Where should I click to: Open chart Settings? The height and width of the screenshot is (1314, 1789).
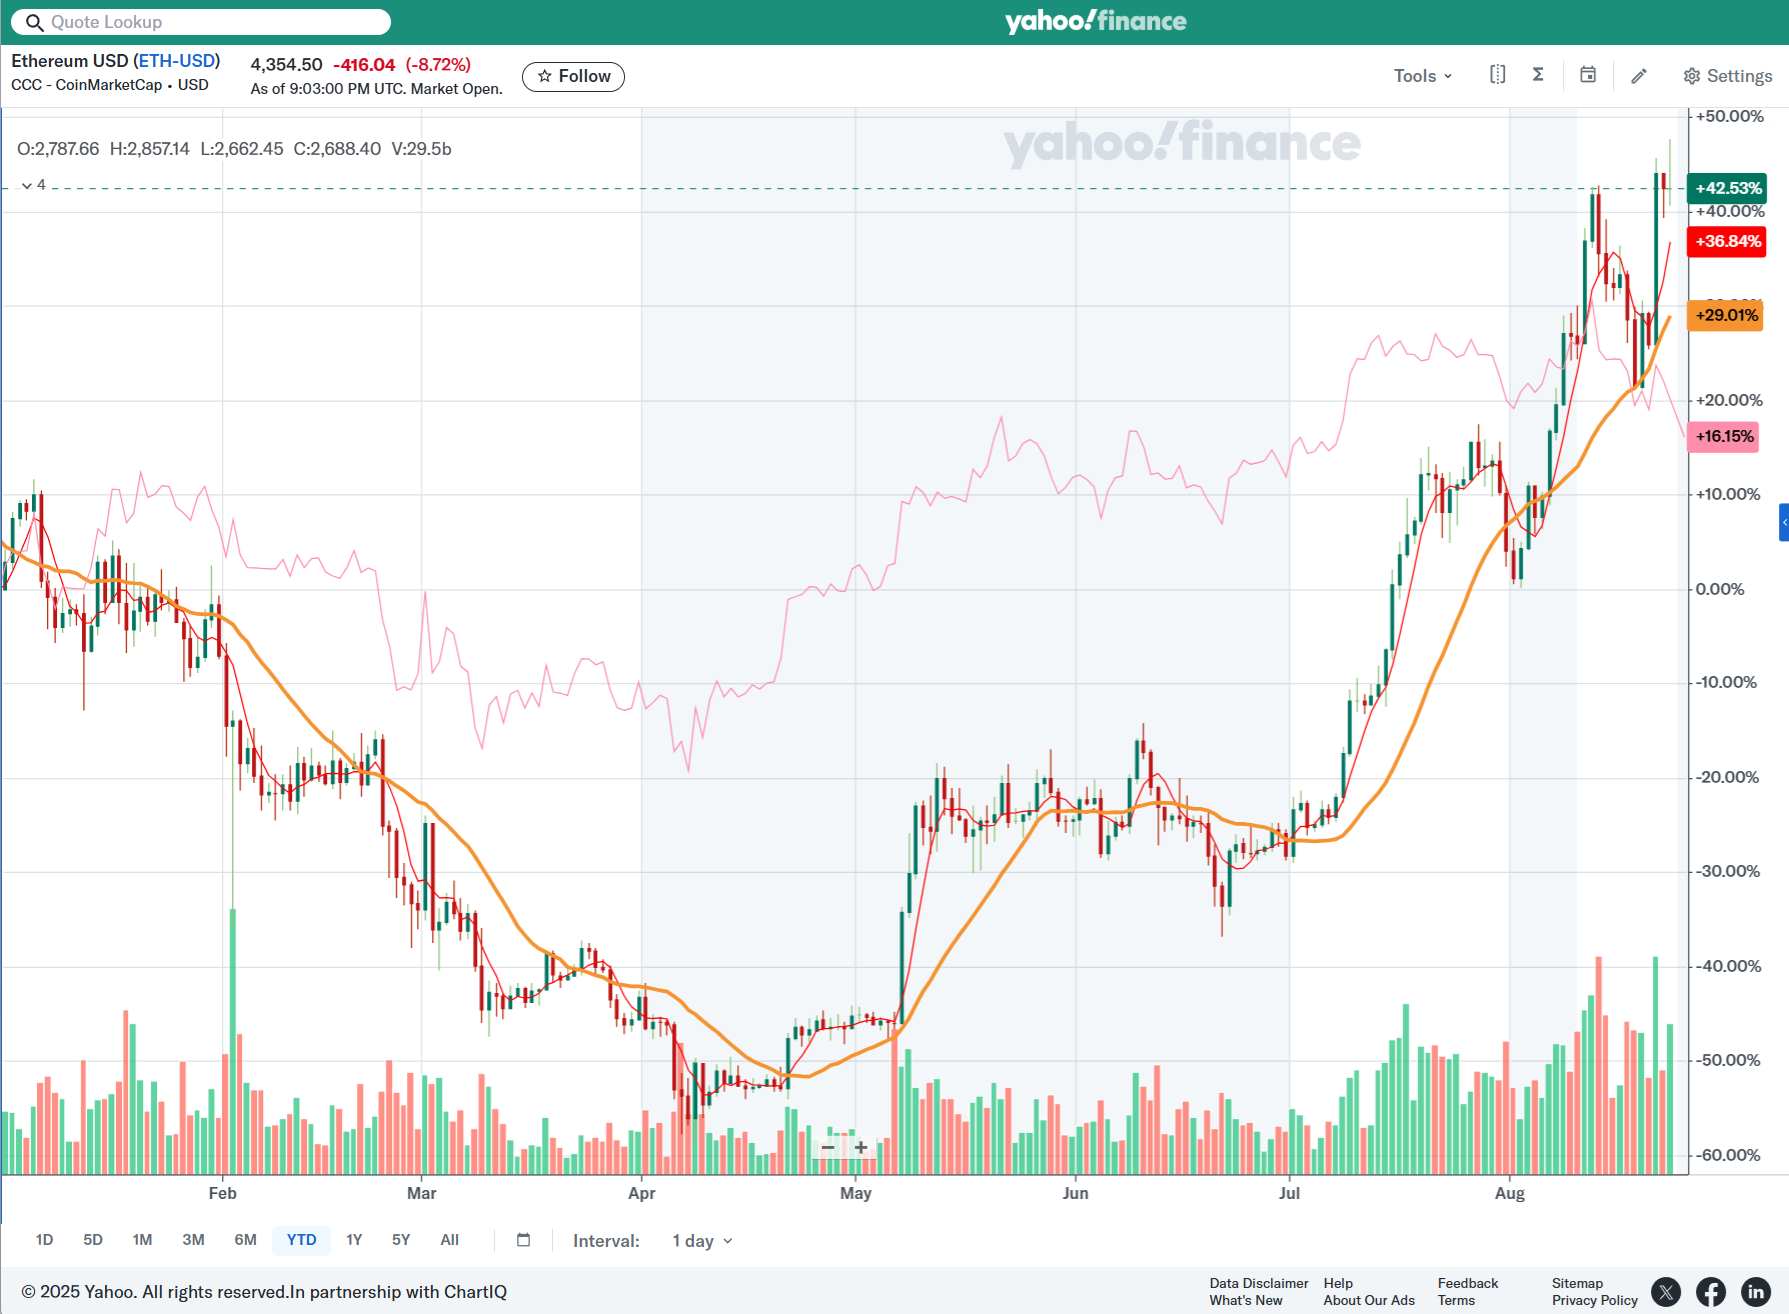click(1727, 76)
